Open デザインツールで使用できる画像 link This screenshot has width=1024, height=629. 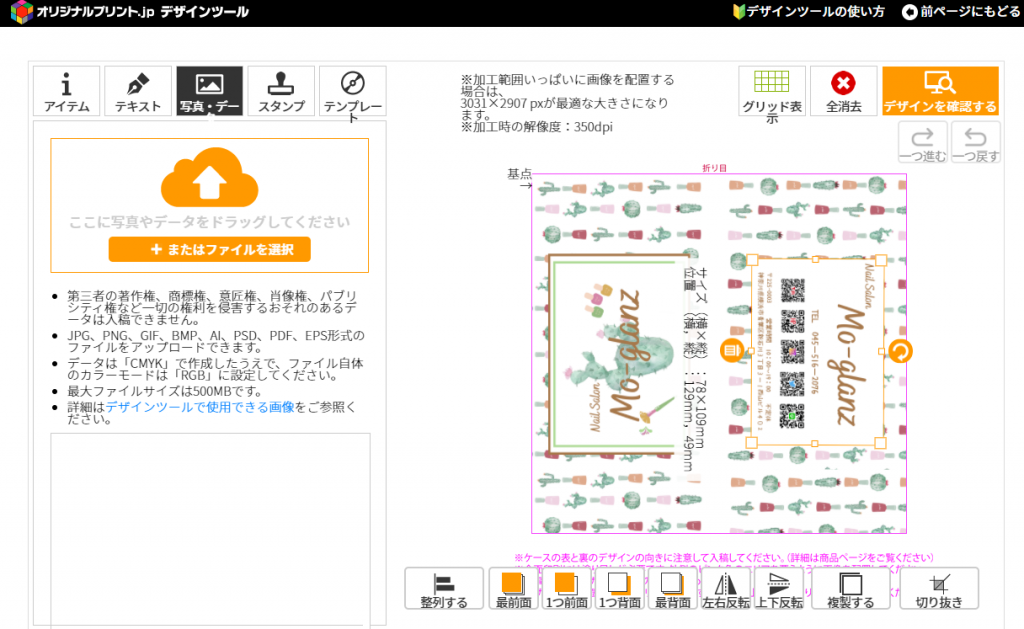point(200,407)
